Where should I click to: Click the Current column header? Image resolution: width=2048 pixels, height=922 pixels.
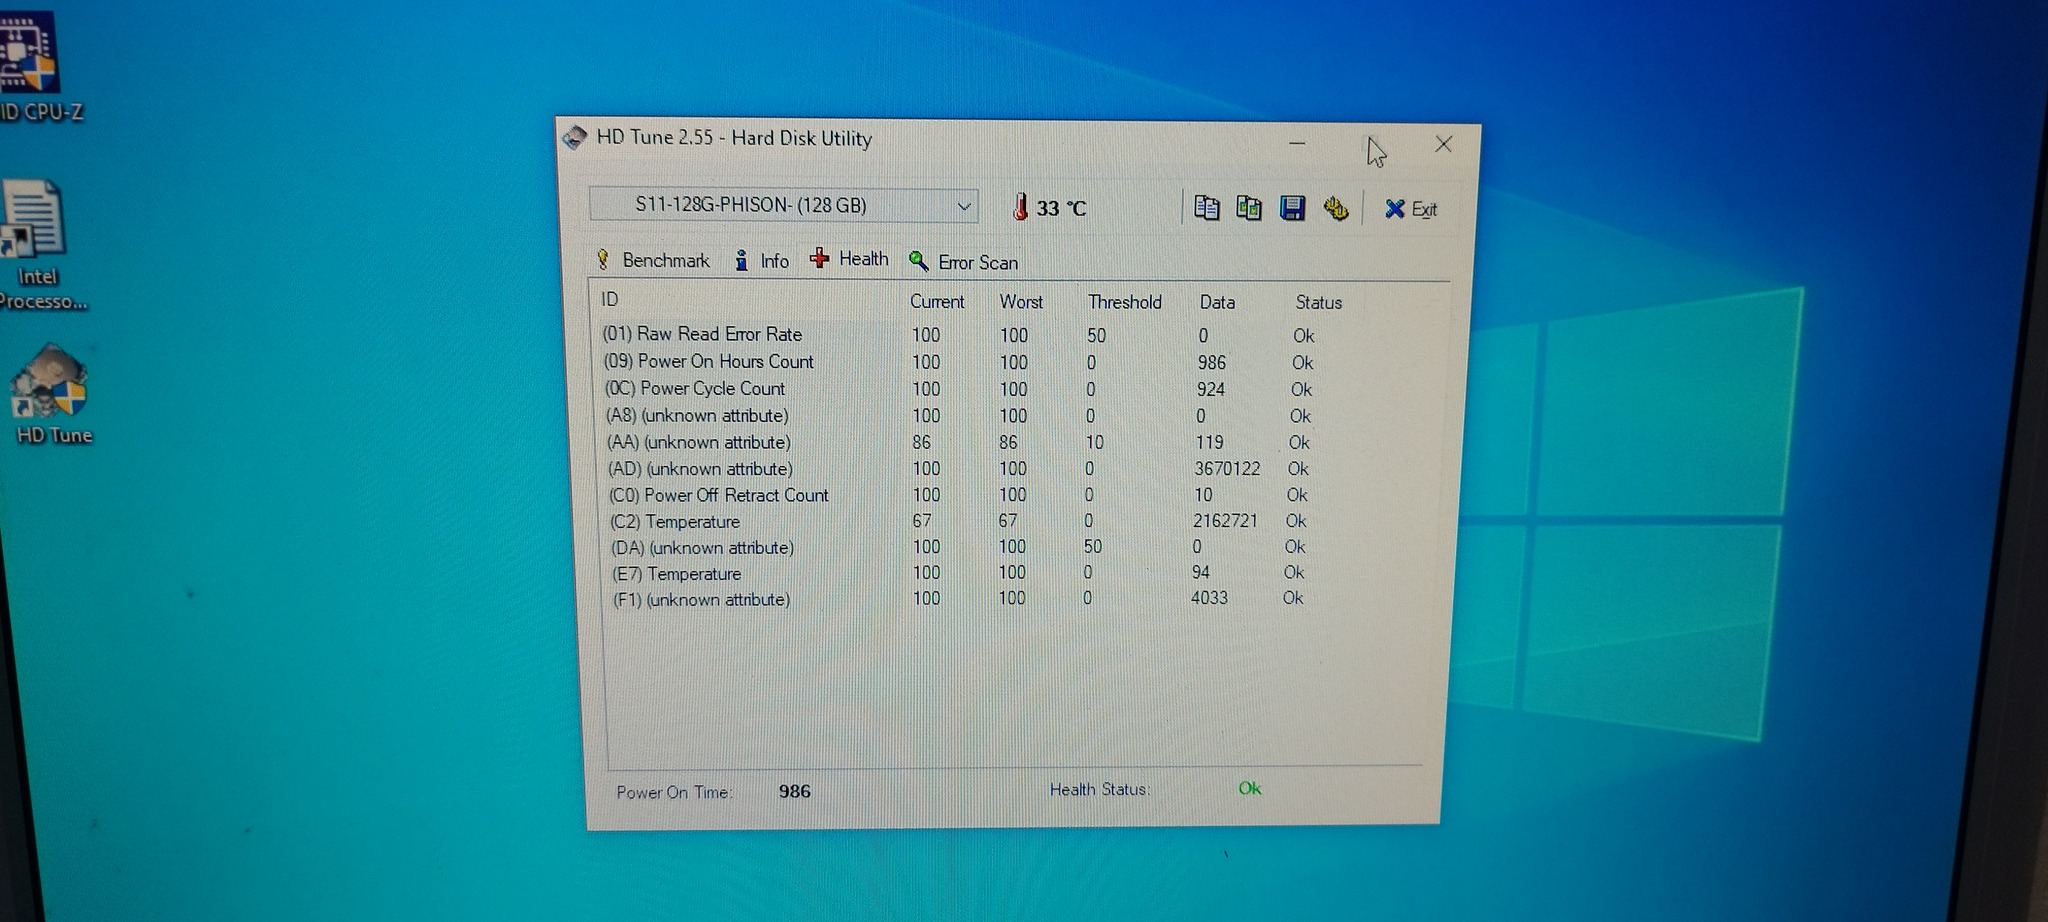point(937,301)
